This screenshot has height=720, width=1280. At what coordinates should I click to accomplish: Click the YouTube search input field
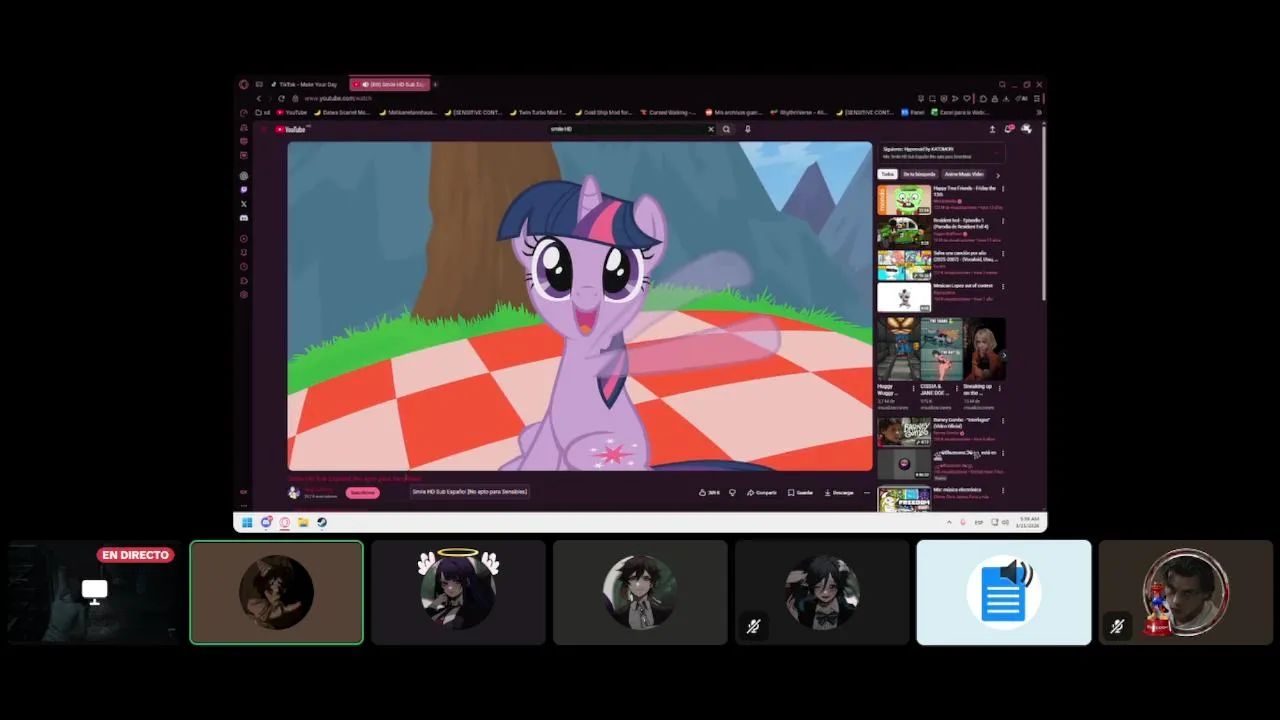tap(627, 129)
